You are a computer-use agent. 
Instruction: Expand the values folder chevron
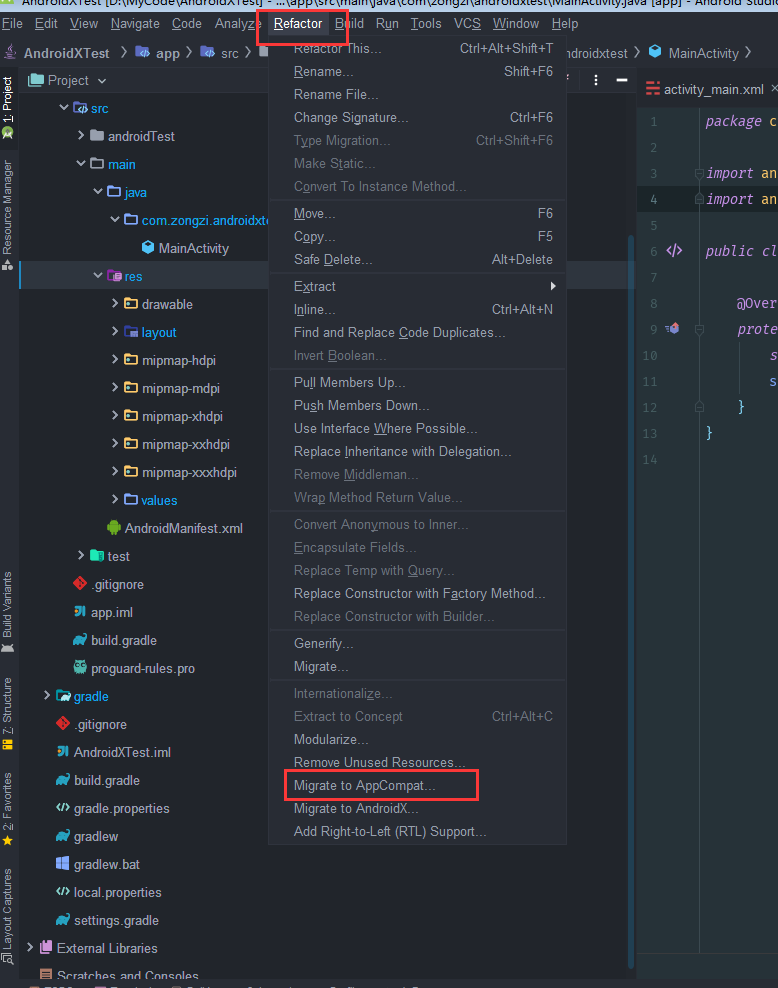tap(115, 500)
